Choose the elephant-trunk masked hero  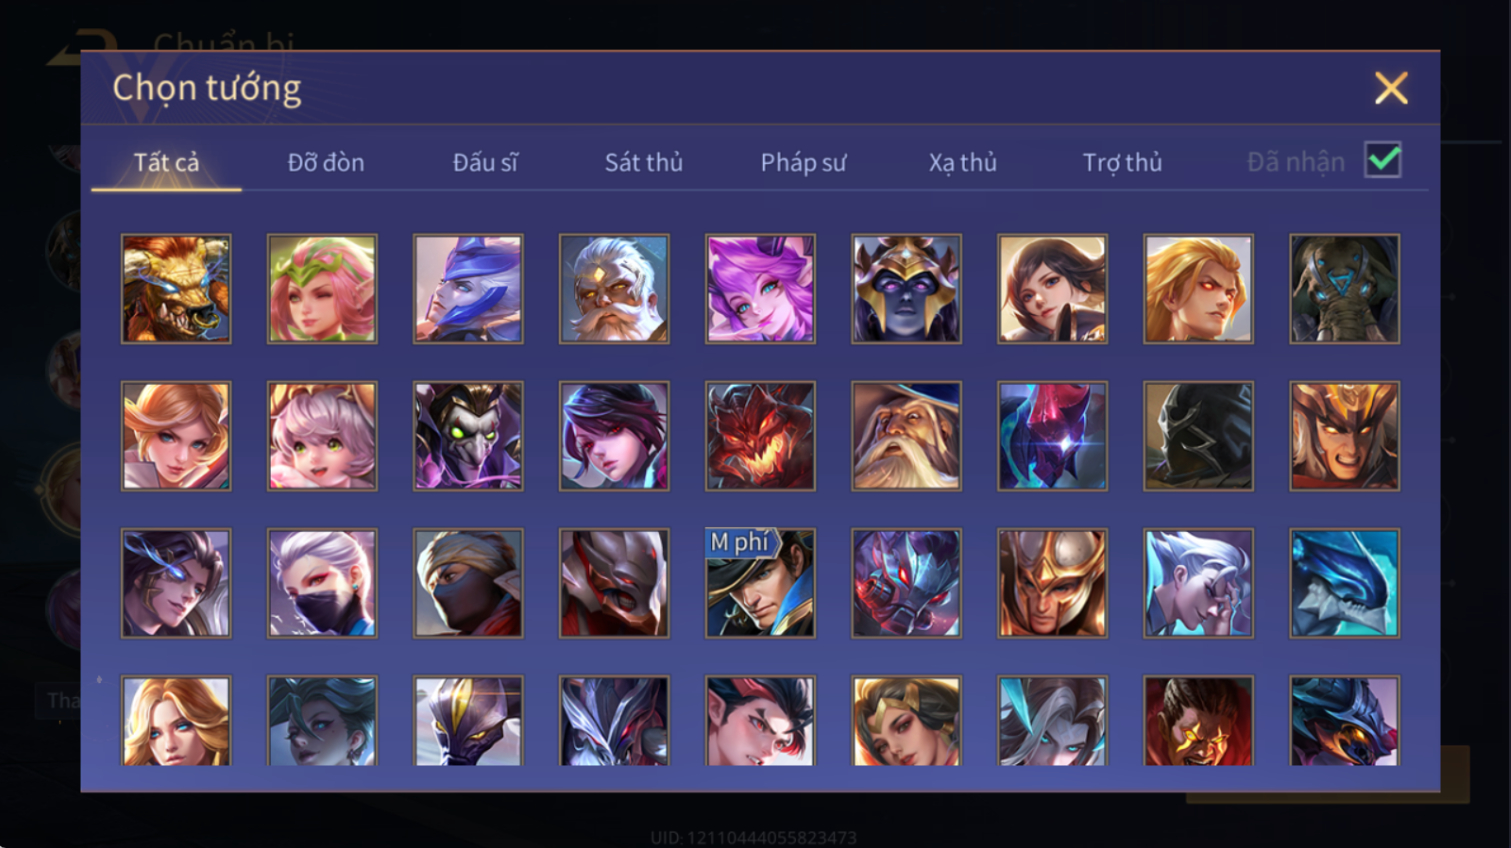click(x=1344, y=289)
